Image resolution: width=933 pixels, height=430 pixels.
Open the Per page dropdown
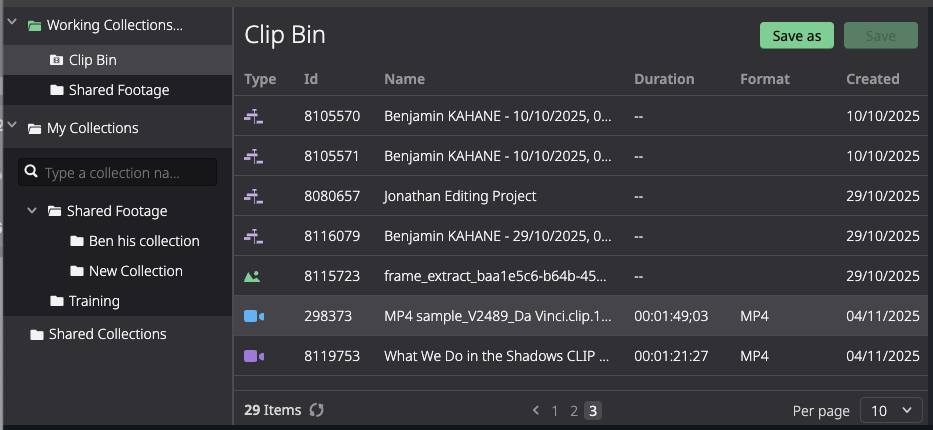tap(891, 410)
